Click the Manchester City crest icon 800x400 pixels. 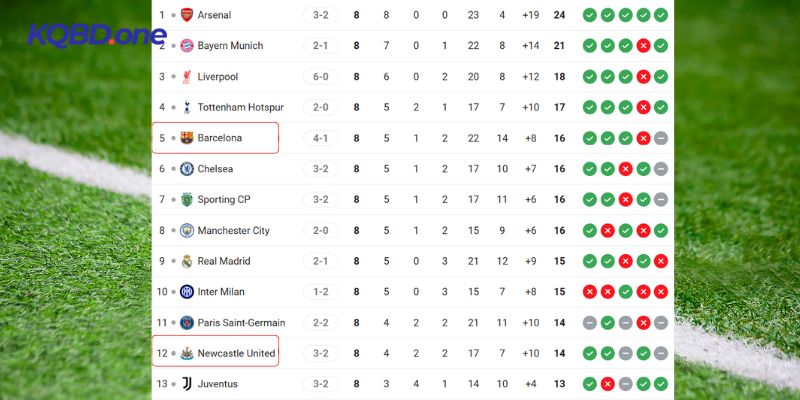(x=187, y=231)
